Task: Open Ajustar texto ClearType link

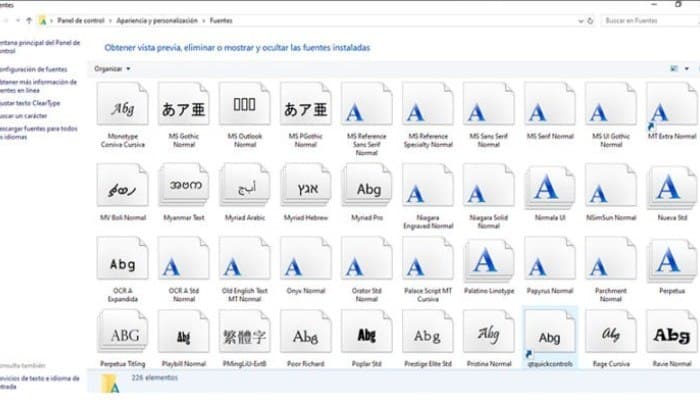Action: point(30,103)
